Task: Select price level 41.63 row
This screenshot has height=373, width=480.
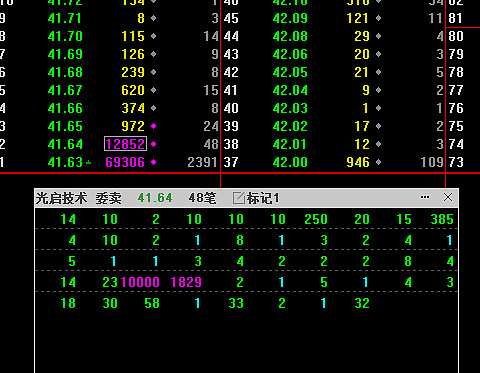Action: [110, 162]
